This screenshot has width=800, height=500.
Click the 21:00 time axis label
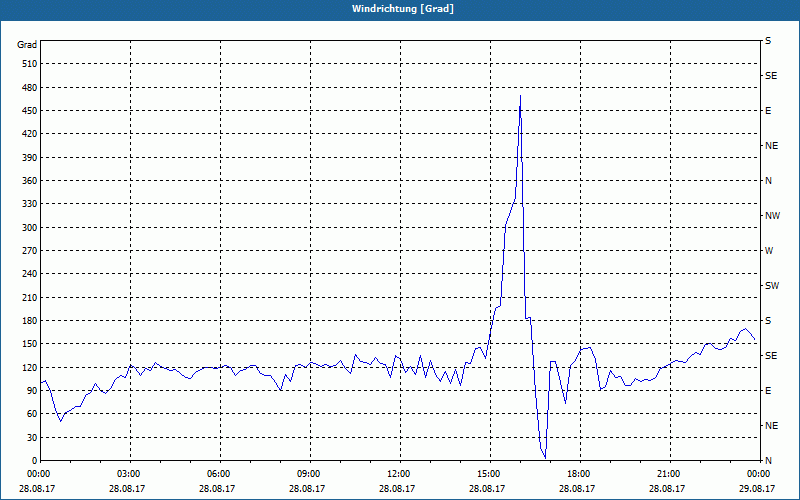670,474
